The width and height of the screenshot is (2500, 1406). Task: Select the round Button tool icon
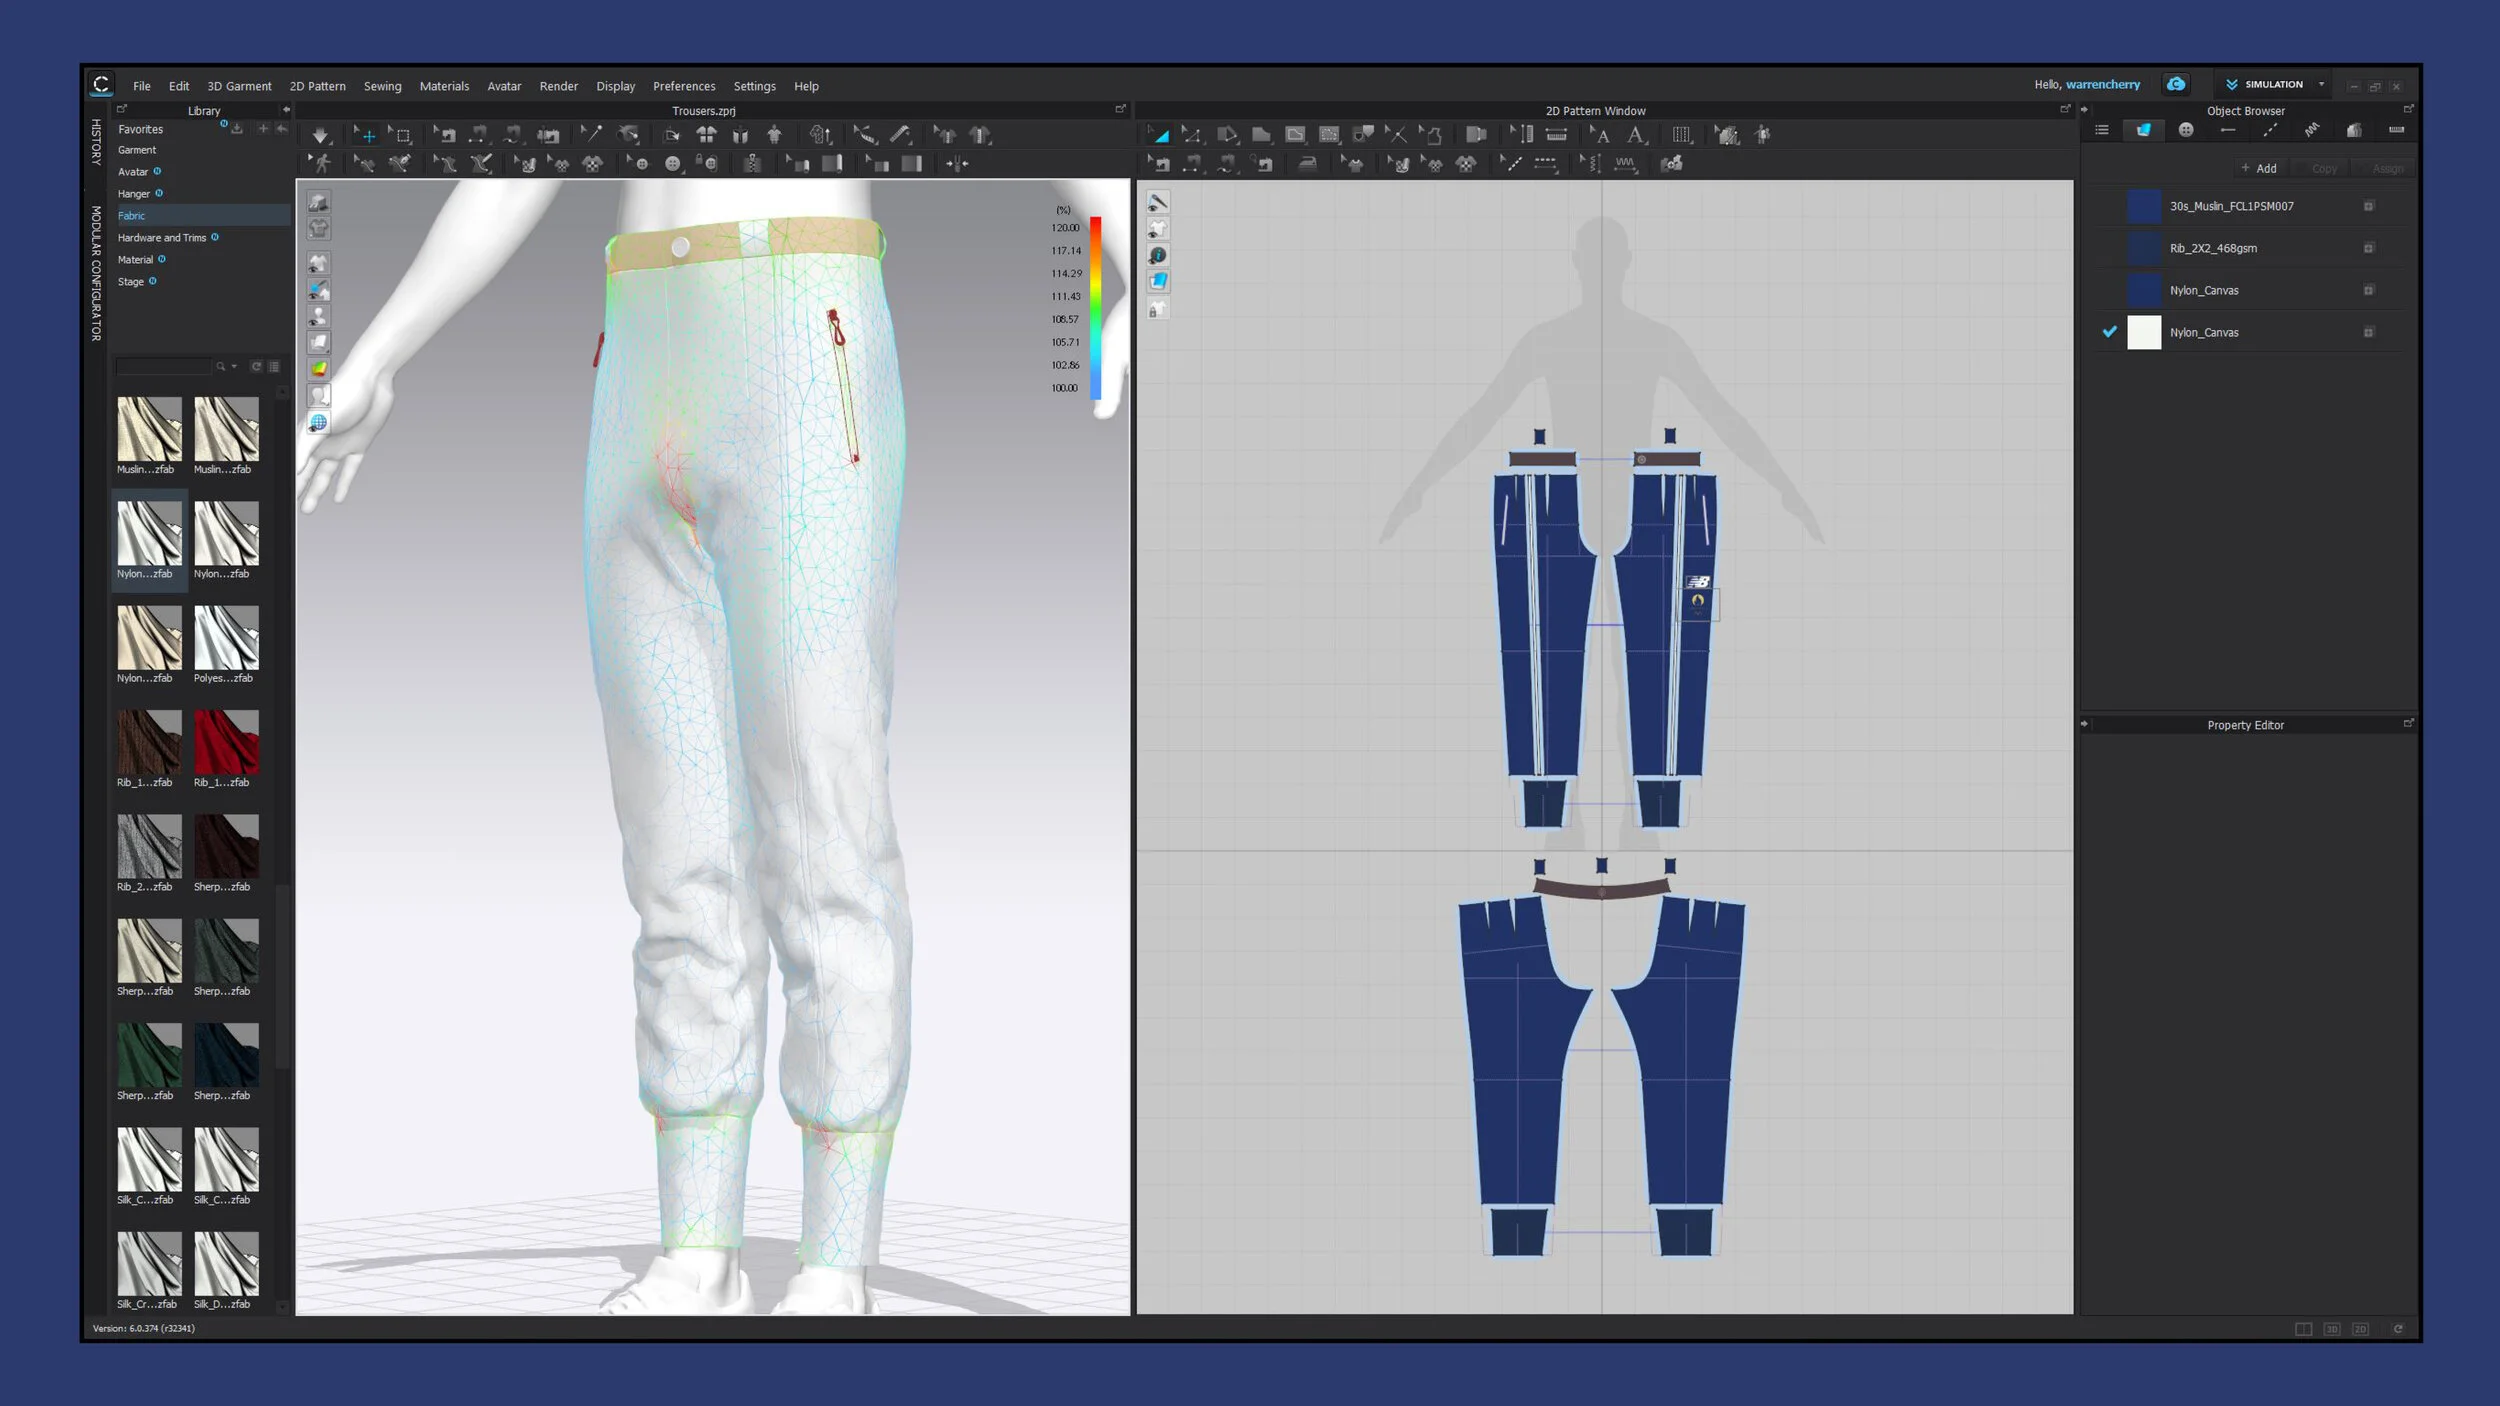click(x=672, y=164)
